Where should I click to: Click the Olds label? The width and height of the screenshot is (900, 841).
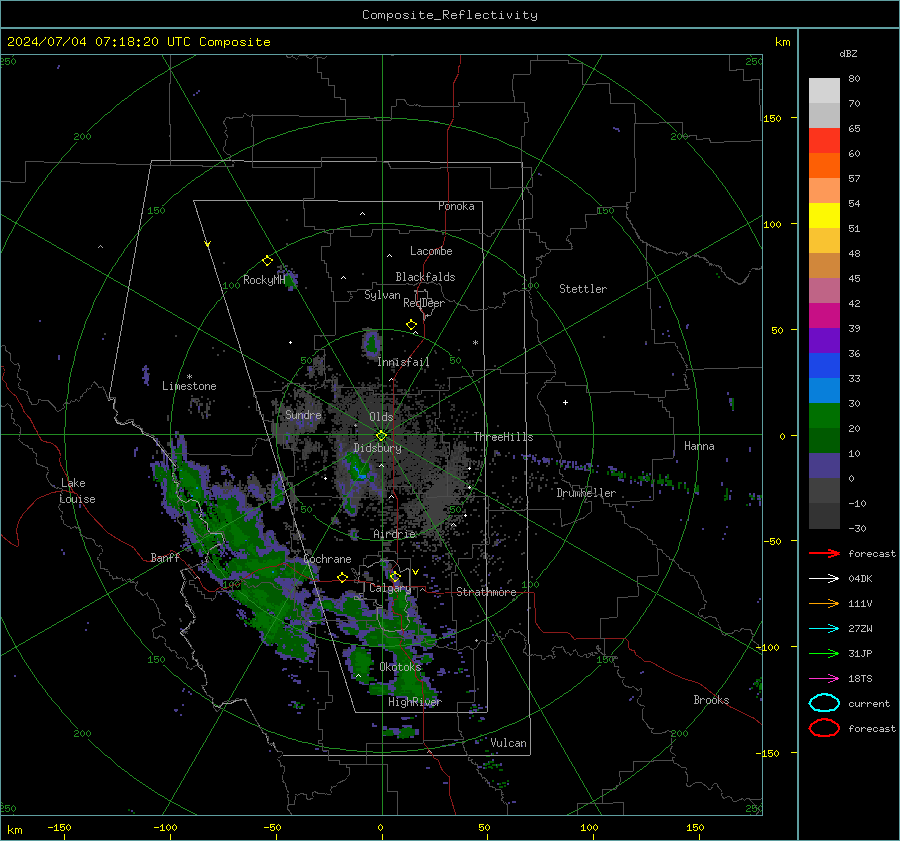381,417
